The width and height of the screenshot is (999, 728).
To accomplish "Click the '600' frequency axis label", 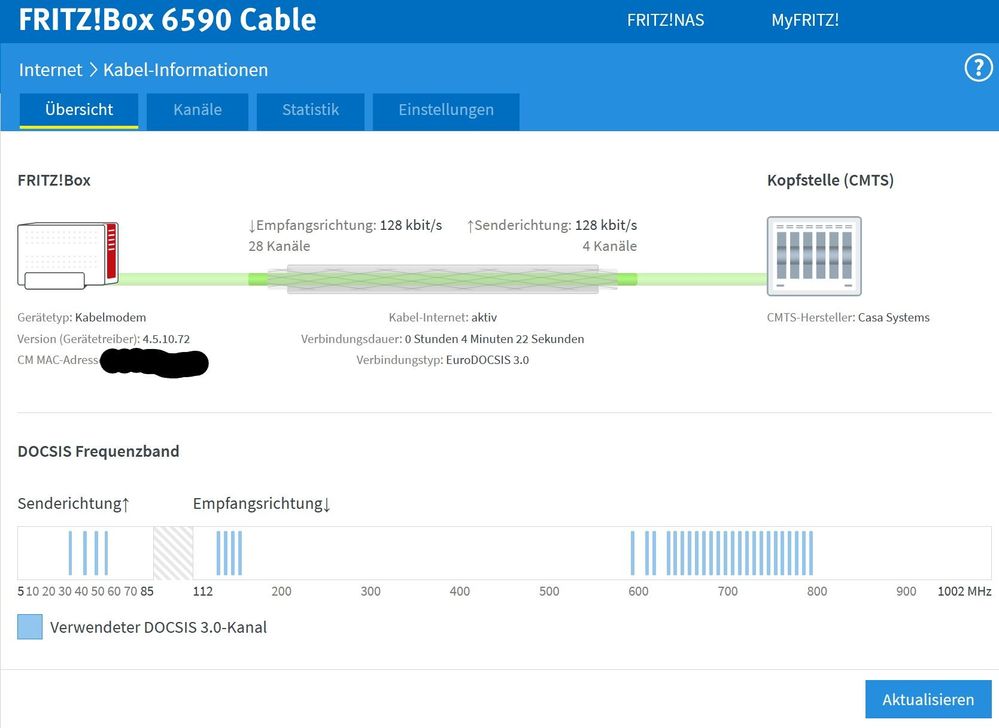I will tap(638, 591).
